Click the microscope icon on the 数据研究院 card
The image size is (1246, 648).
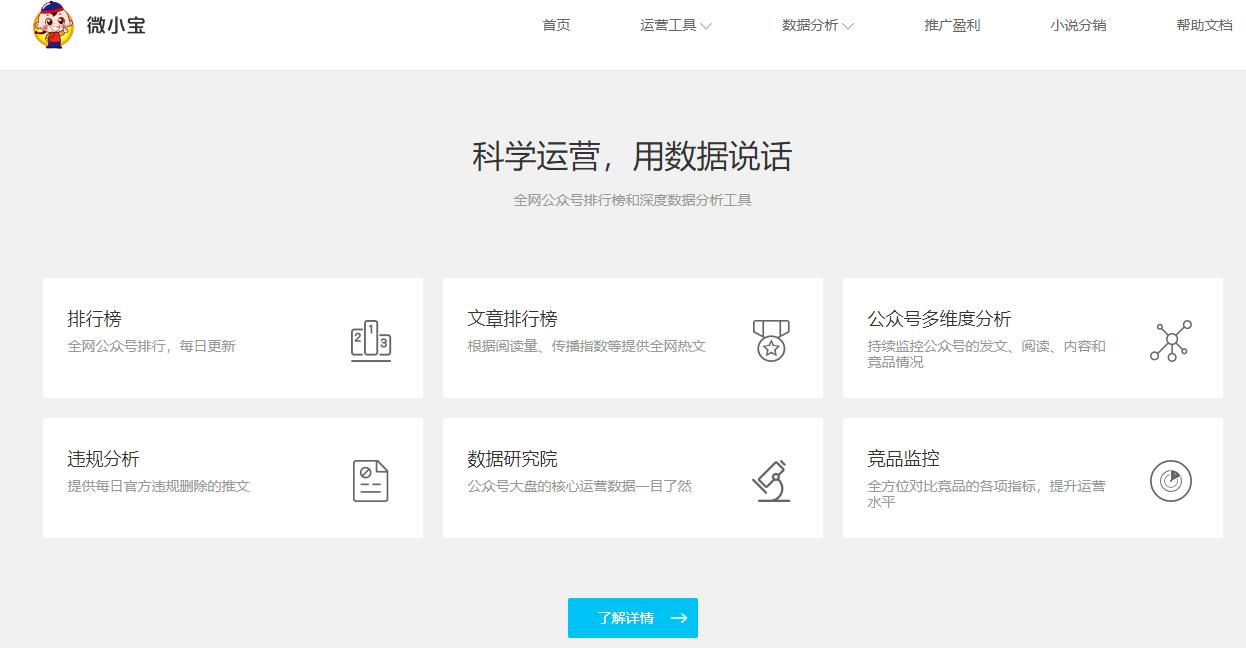point(770,480)
